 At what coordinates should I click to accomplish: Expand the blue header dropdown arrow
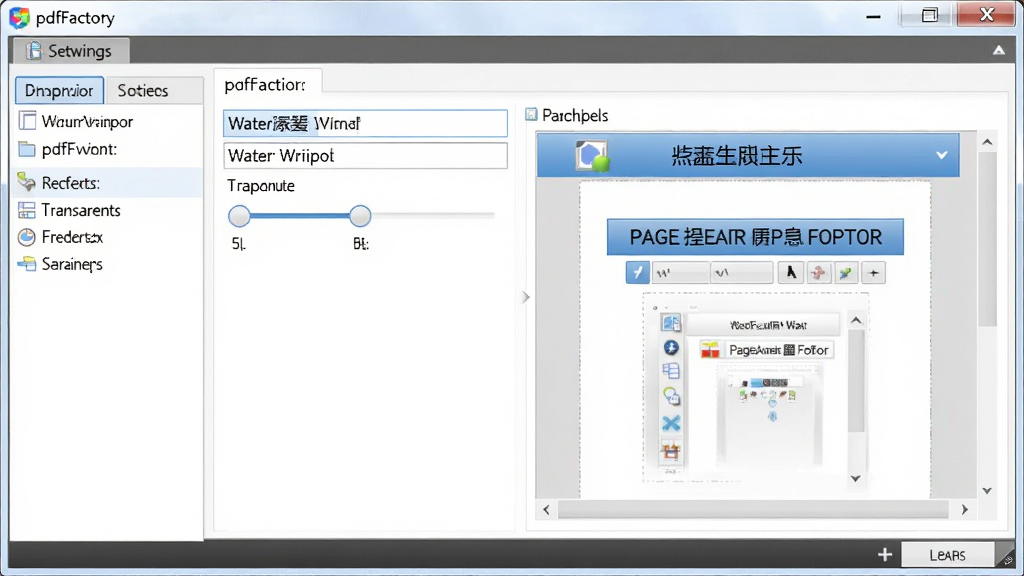(x=941, y=155)
